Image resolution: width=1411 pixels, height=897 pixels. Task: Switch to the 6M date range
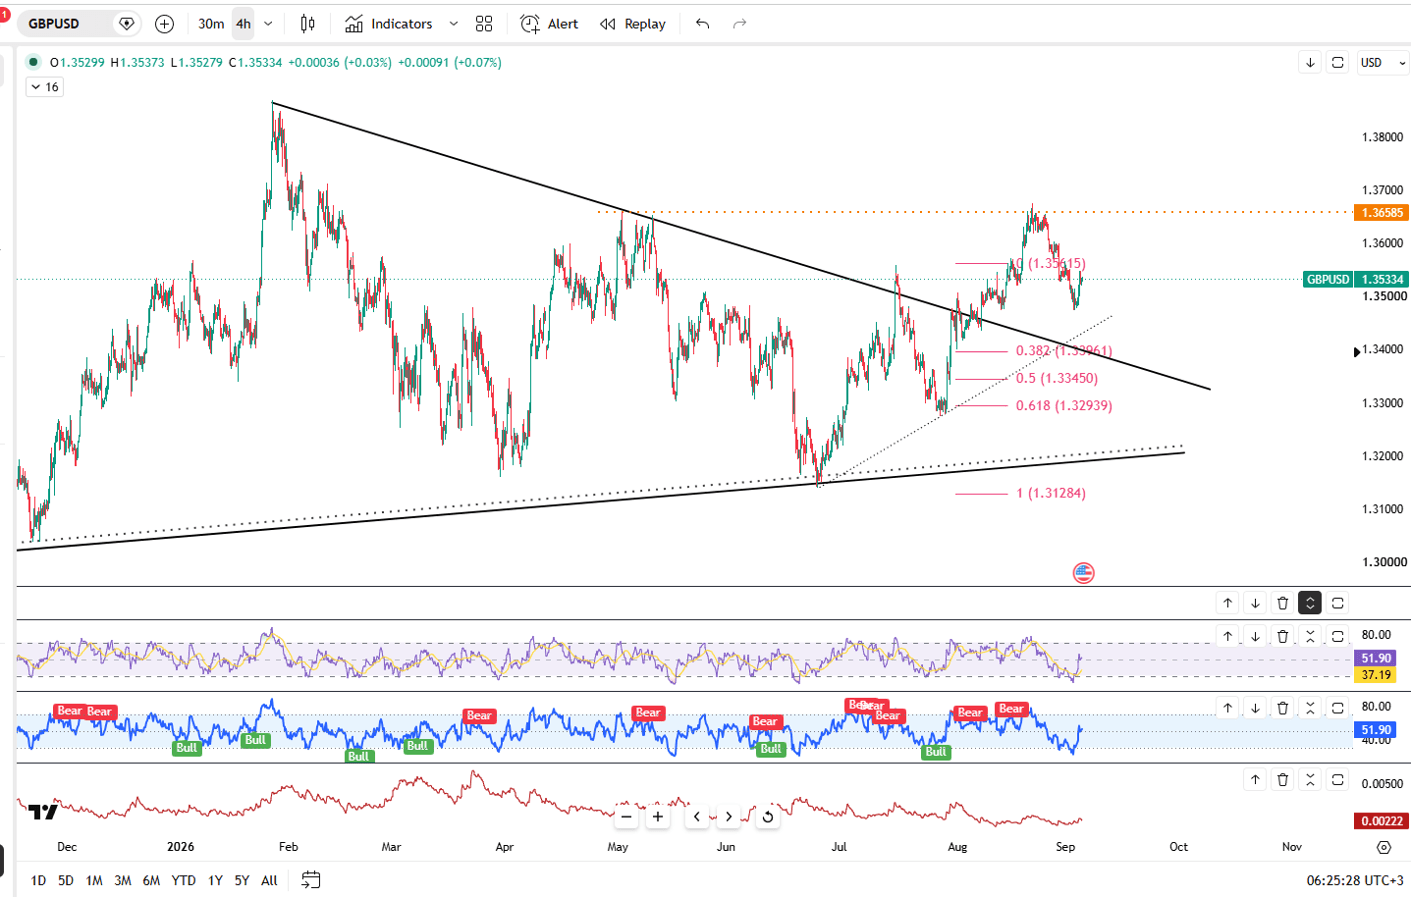click(151, 880)
